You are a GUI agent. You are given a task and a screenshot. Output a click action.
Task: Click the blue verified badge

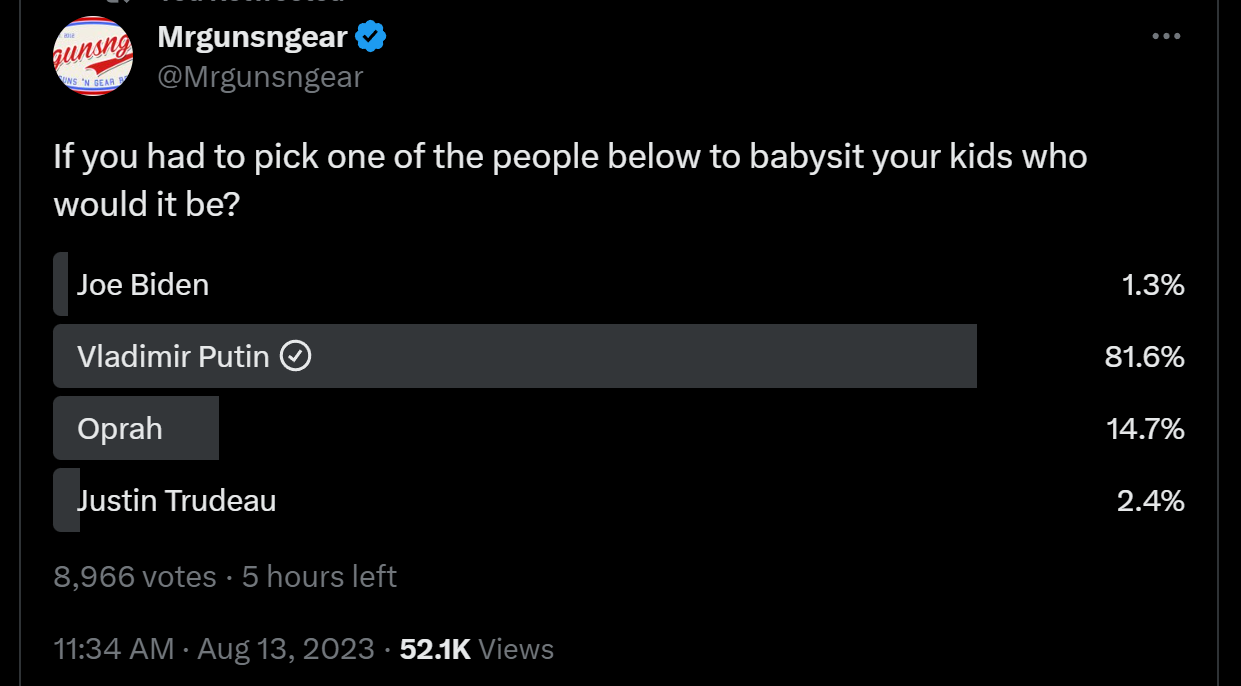371,38
